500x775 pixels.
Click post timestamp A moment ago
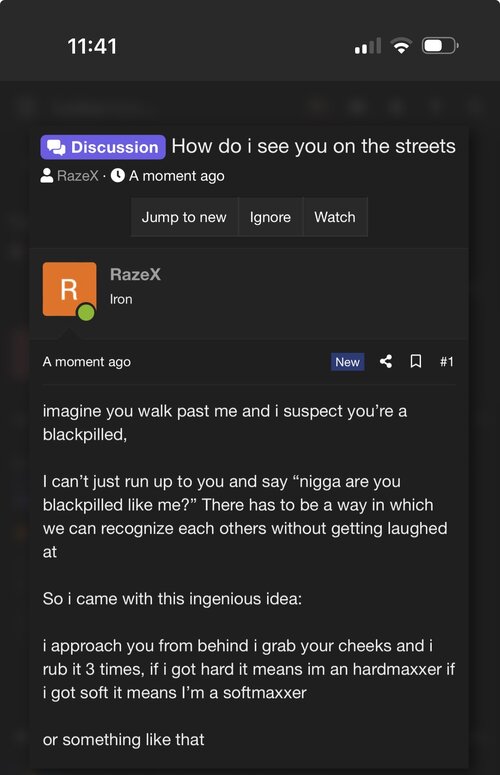[x=86, y=362]
